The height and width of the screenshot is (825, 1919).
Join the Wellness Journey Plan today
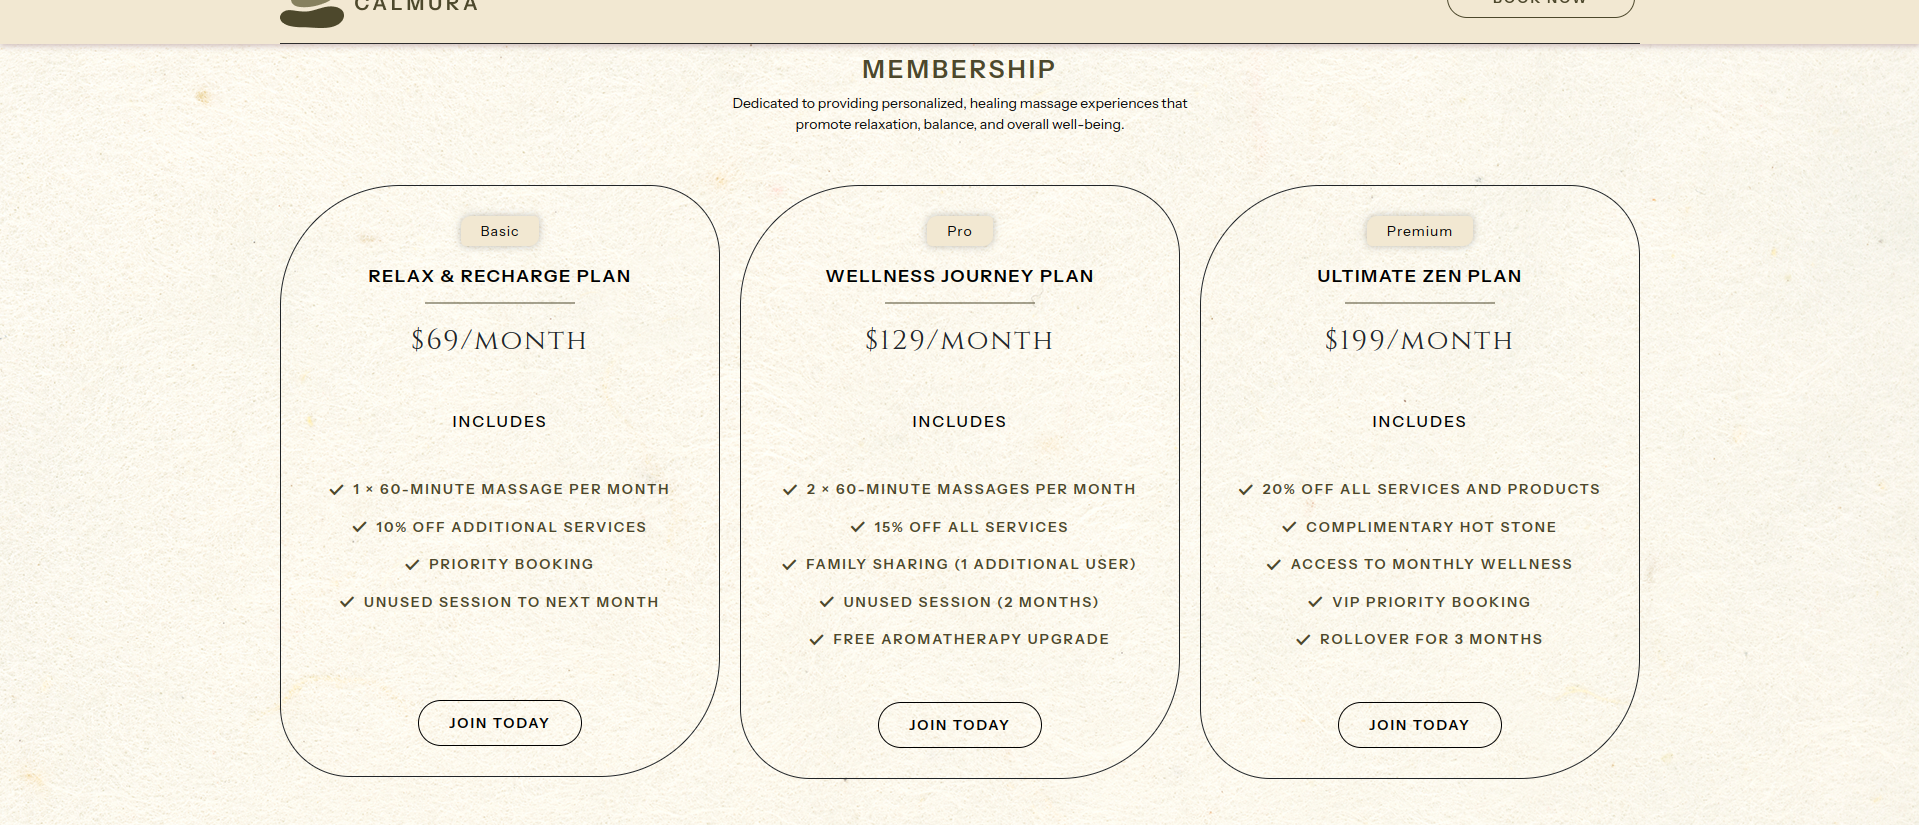pyautogui.click(x=959, y=725)
